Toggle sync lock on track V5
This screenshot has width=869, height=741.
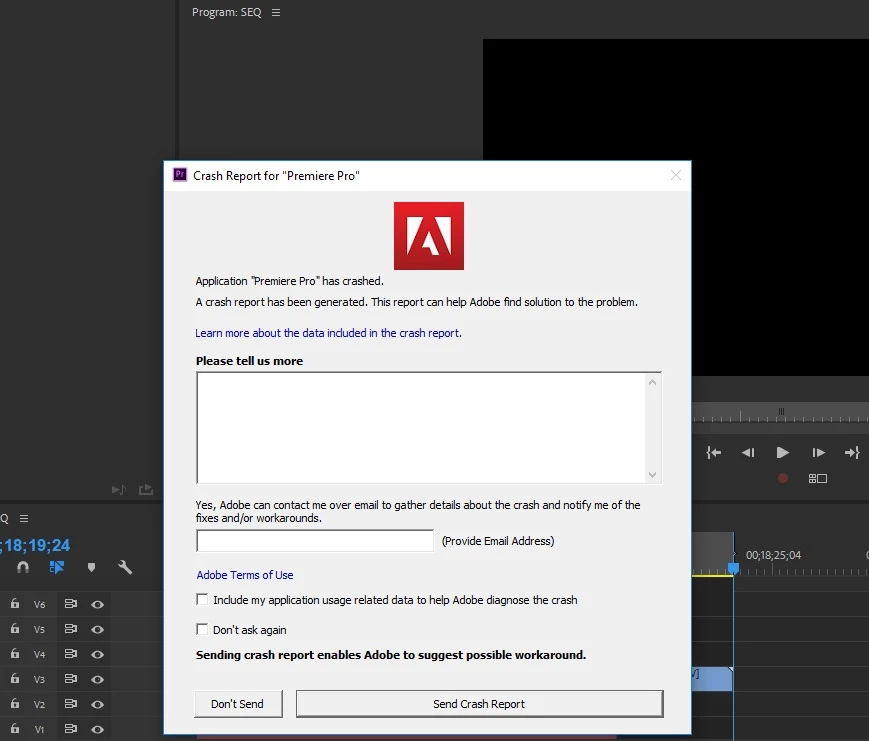[x=70, y=629]
